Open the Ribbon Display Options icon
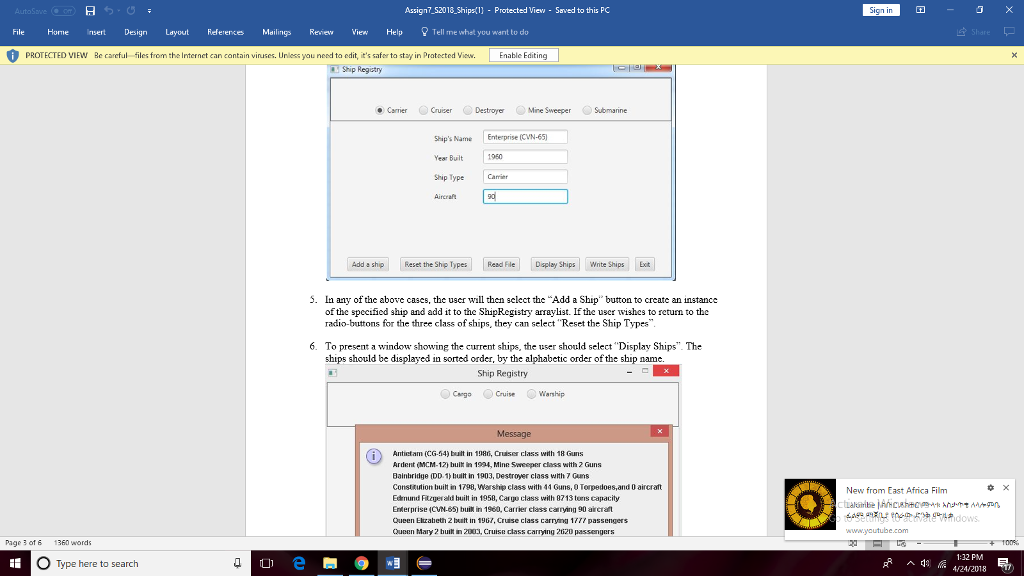1024x576 pixels. [920, 10]
